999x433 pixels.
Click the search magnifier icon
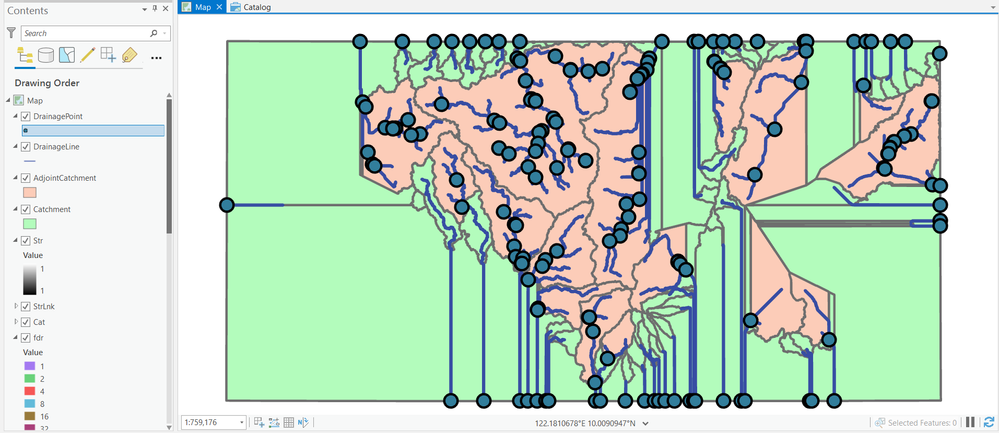pyautogui.click(x=154, y=33)
